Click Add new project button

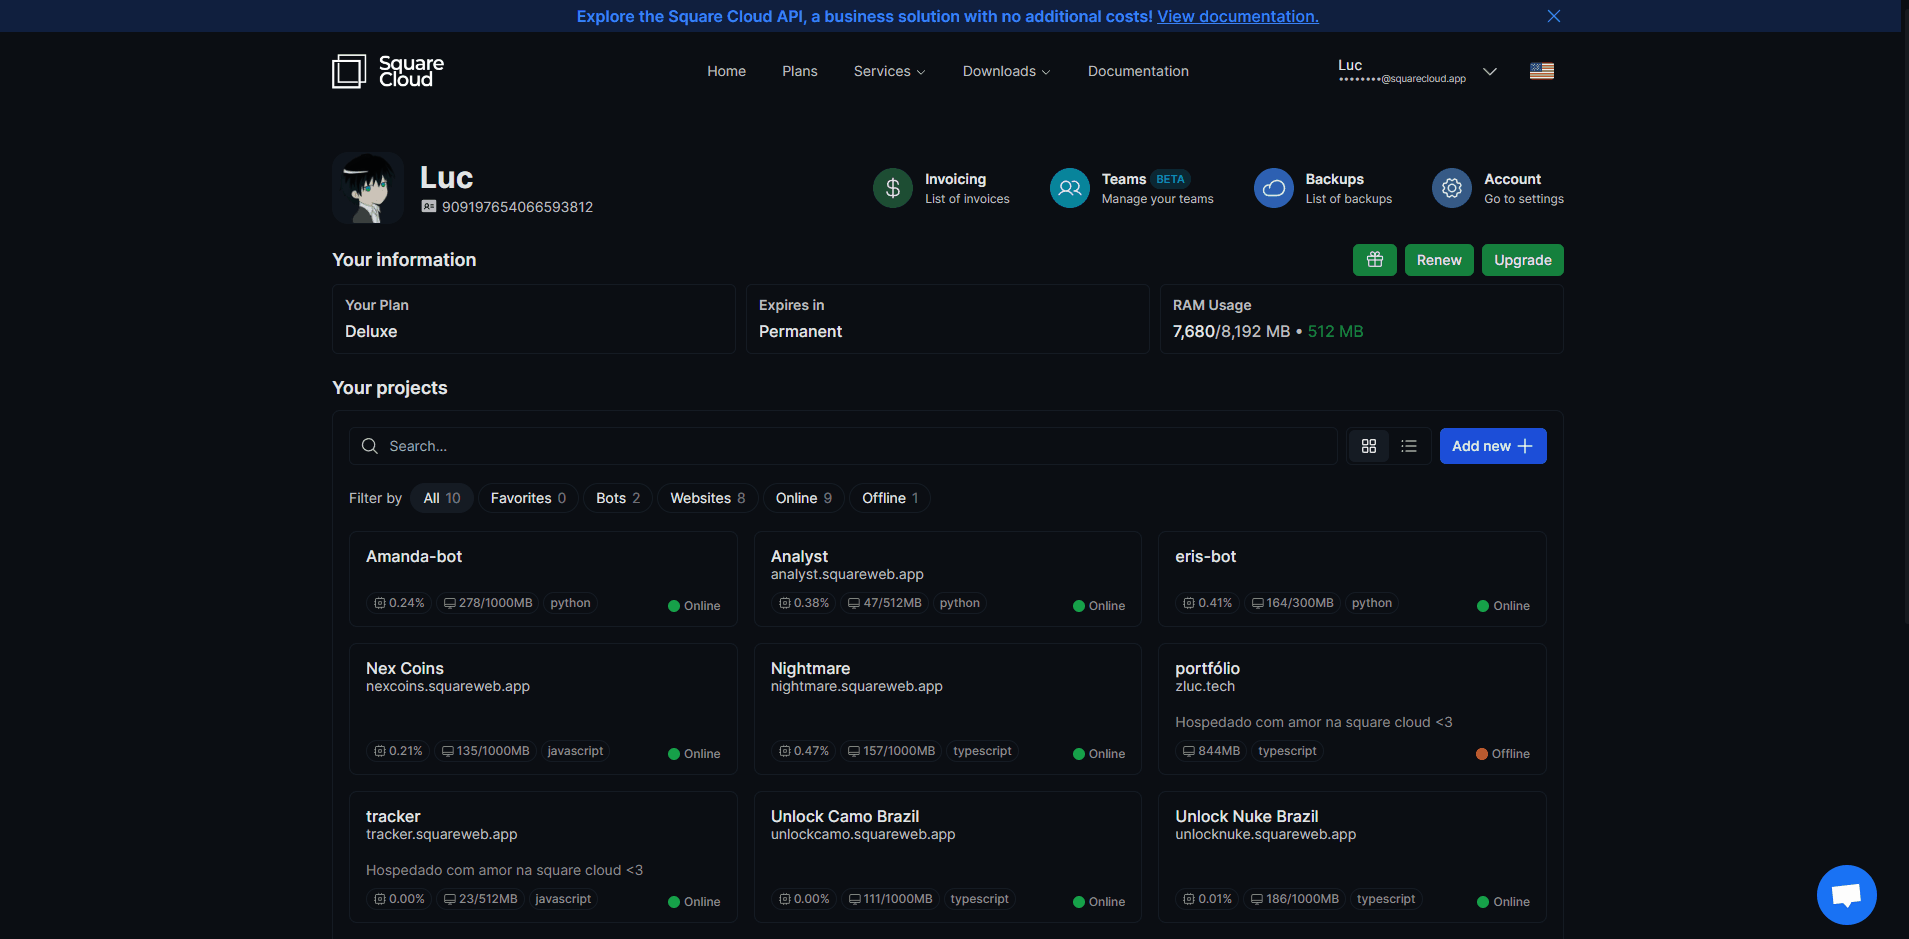coord(1493,446)
